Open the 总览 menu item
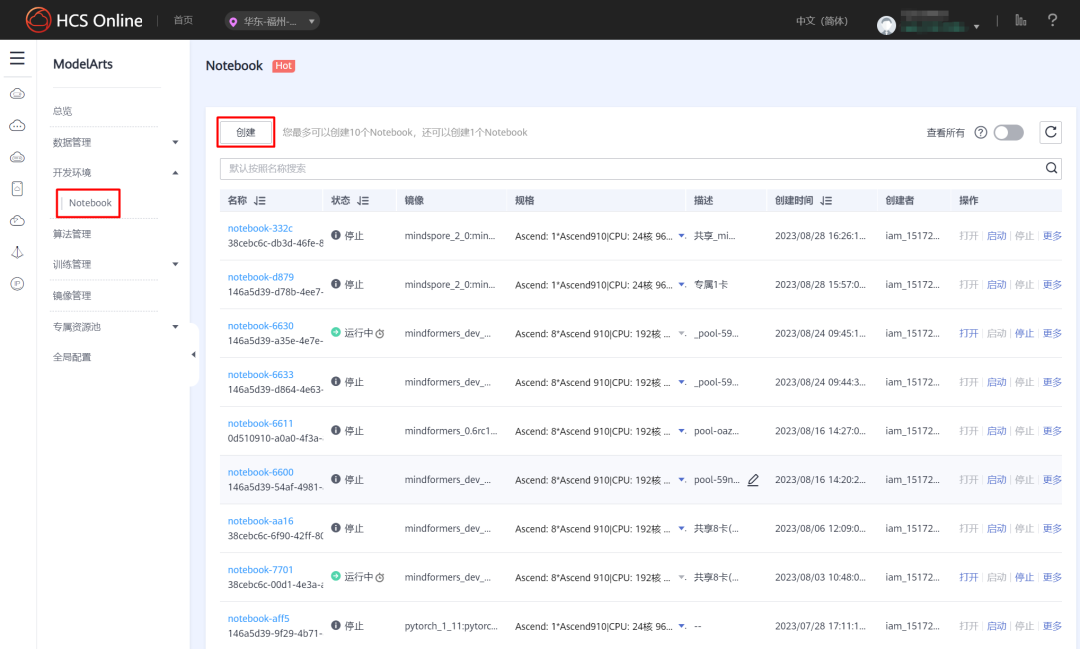The width and height of the screenshot is (1080, 649). (x=63, y=111)
